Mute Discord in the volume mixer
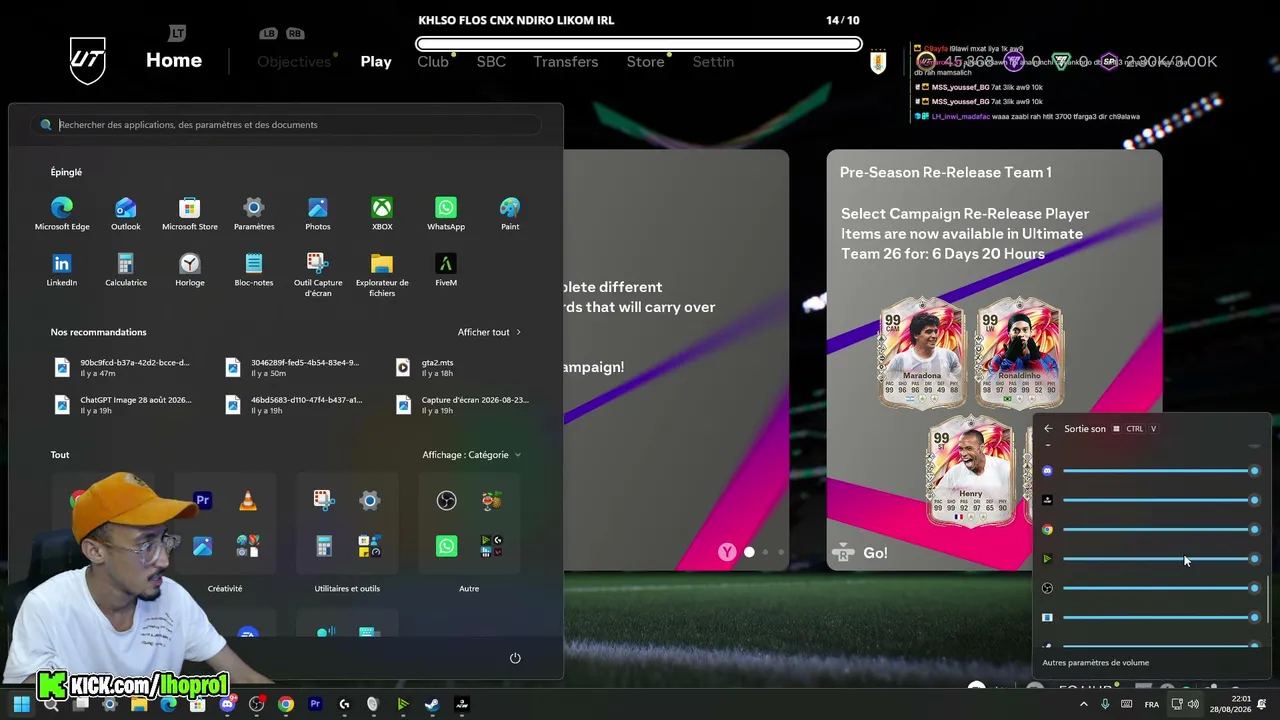1280x720 pixels. point(1047,471)
